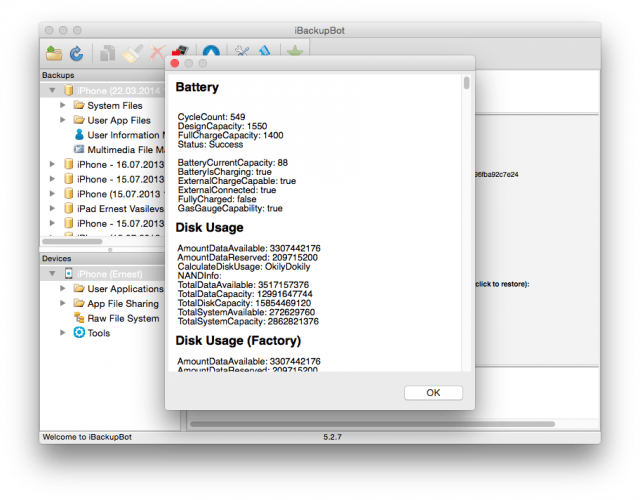Select the iPhone - 16.07.2013 backup
640x500 pixels.
coord(112,164)
